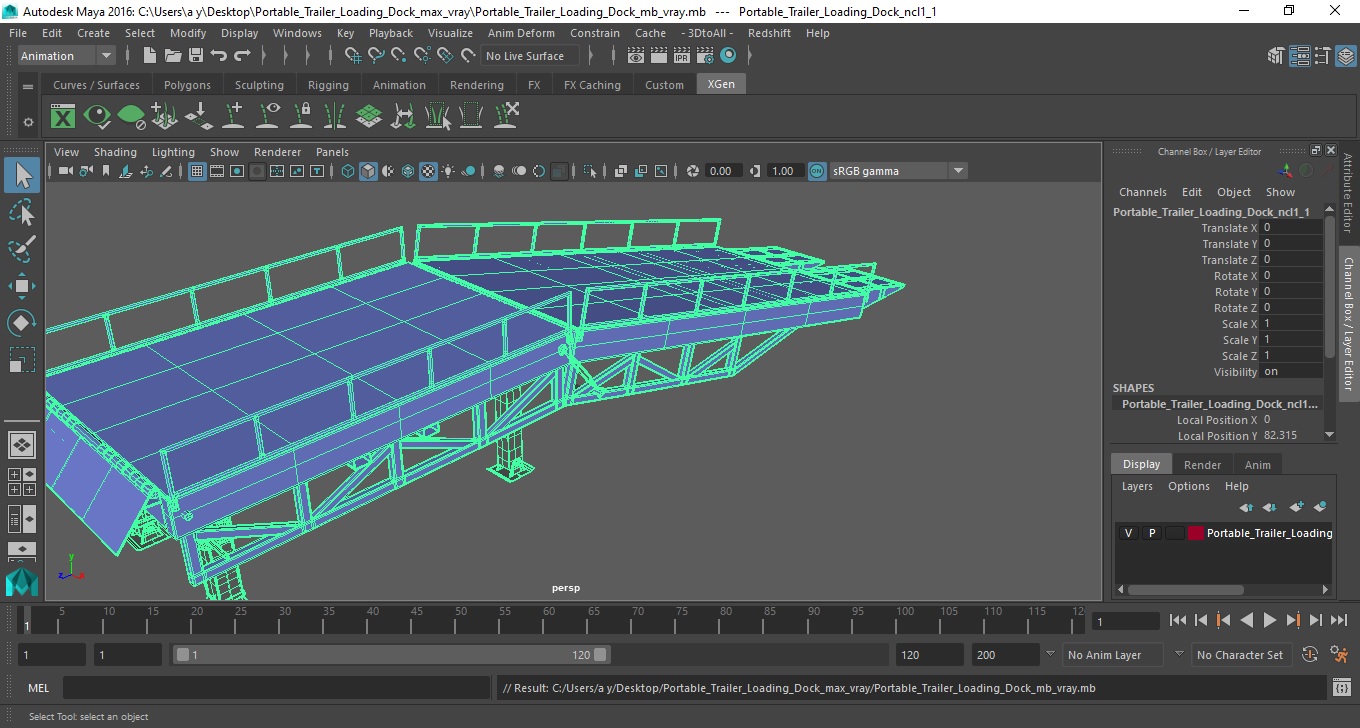Image resolution: width=1360 pixels, height=728 pixels.
Task: Click the playback range slider bar
Action: (391, 655)
